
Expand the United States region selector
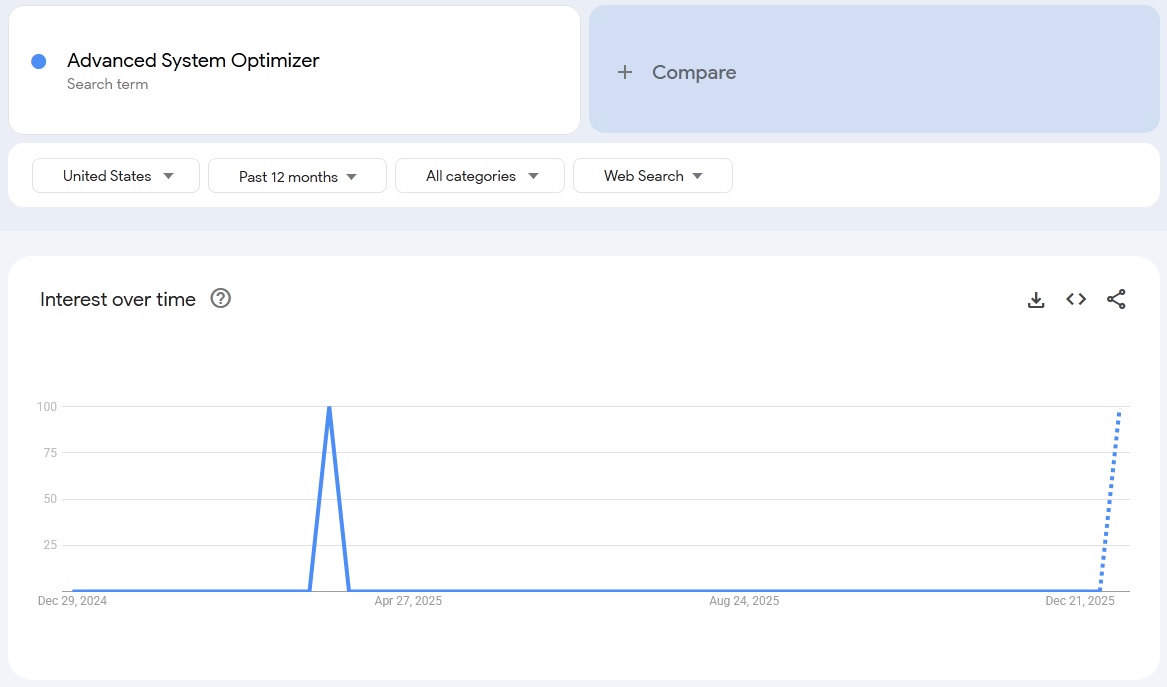pos(115,175)
